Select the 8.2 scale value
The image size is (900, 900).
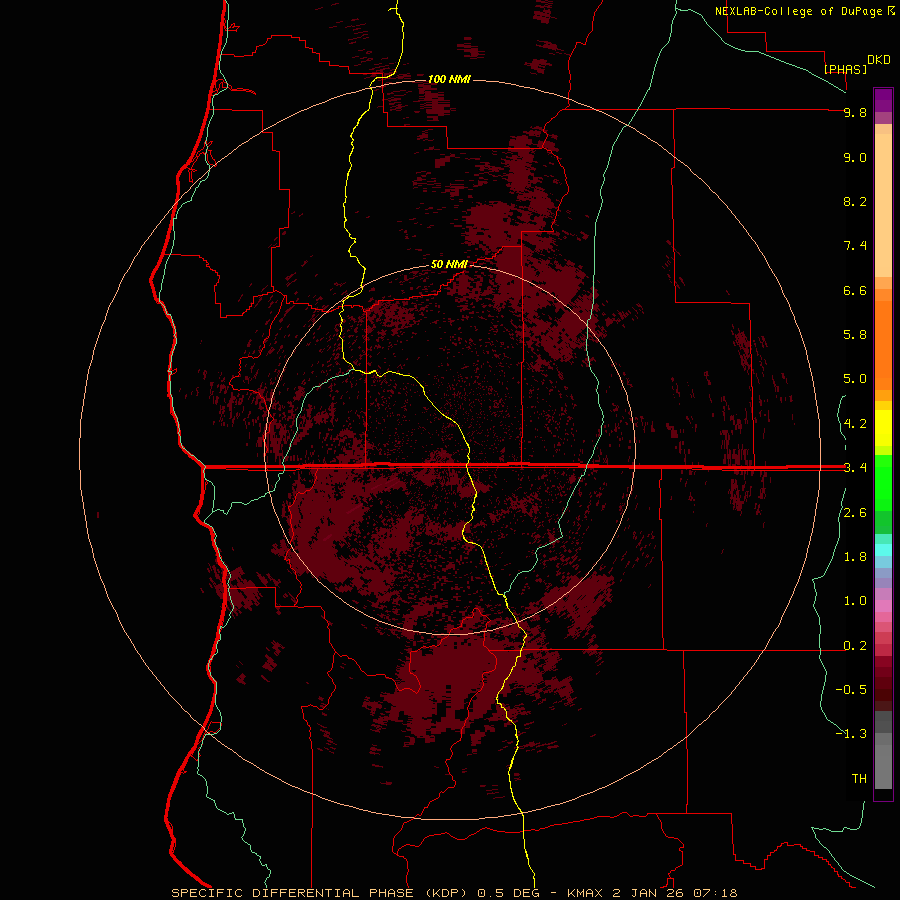(x=855, y=201)
